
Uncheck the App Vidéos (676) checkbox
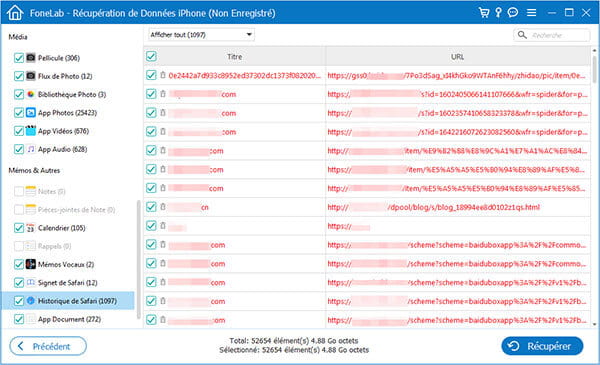pyautogui.click(x=19, y=131)
